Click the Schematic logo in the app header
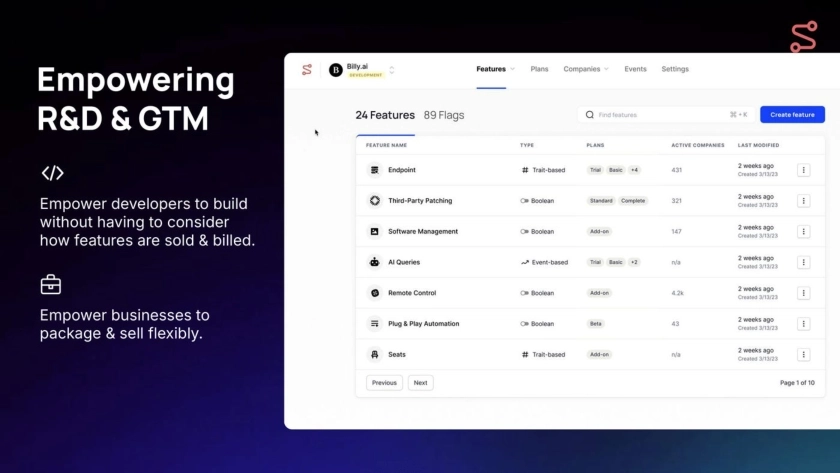840x473 pixels. coord(307,70)
